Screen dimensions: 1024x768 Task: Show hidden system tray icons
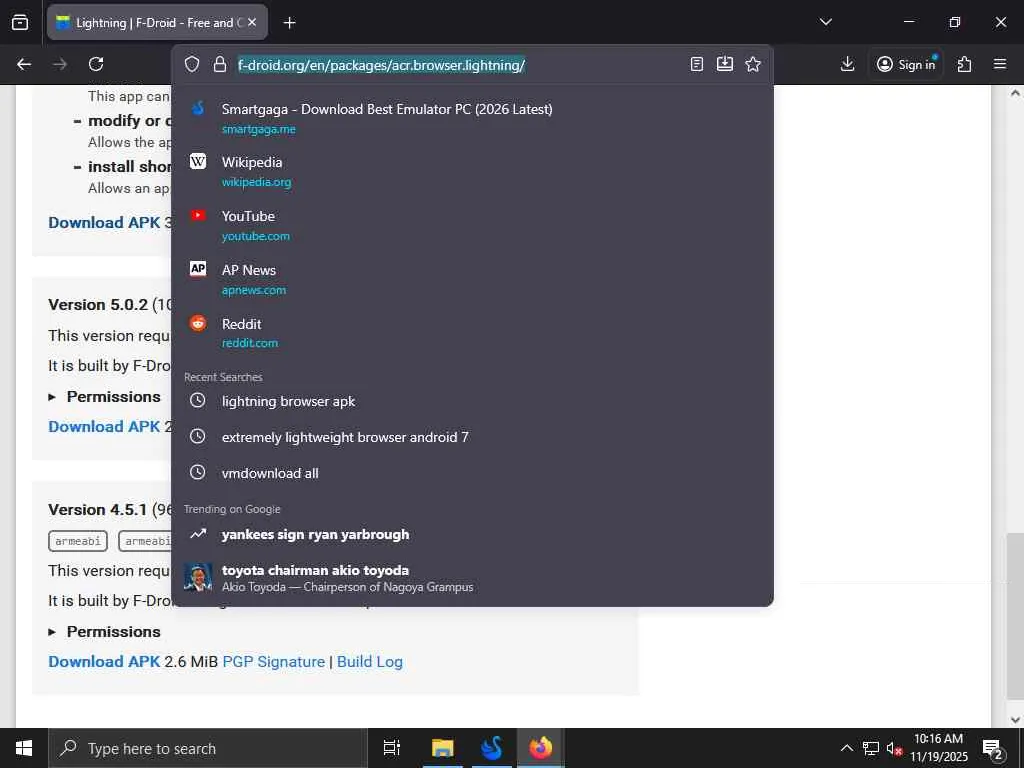point(846,748)
